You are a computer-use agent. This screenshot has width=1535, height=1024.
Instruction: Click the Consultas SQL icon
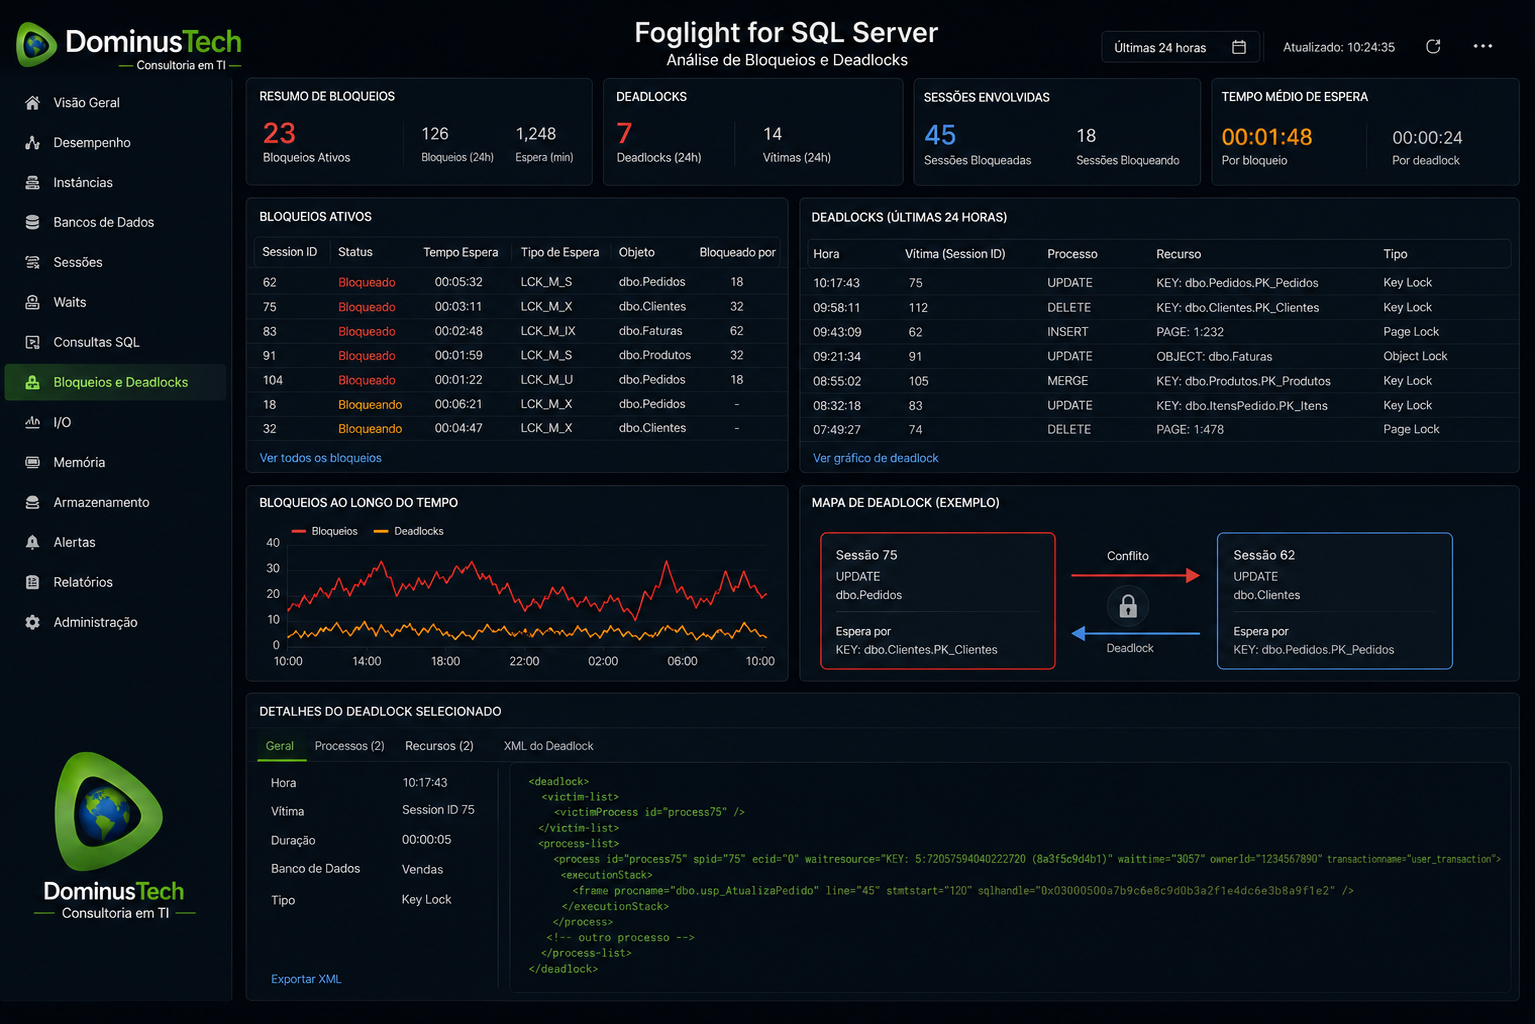click(x=32, y=342)
